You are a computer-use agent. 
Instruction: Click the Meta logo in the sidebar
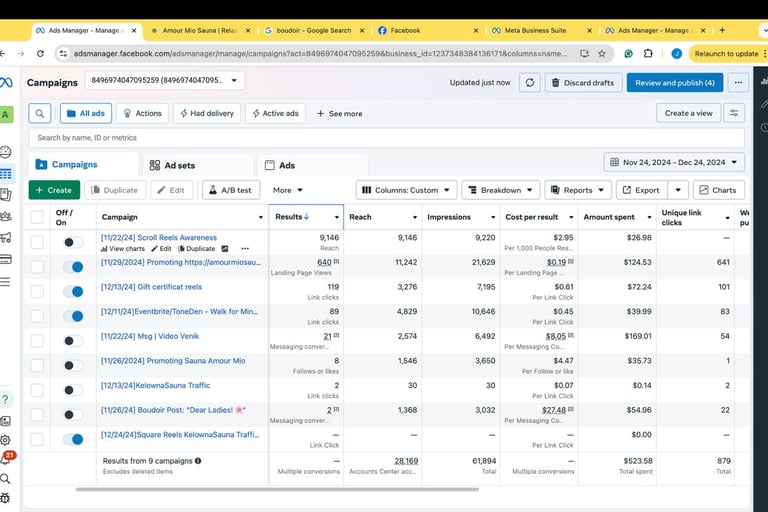[6, 82]
